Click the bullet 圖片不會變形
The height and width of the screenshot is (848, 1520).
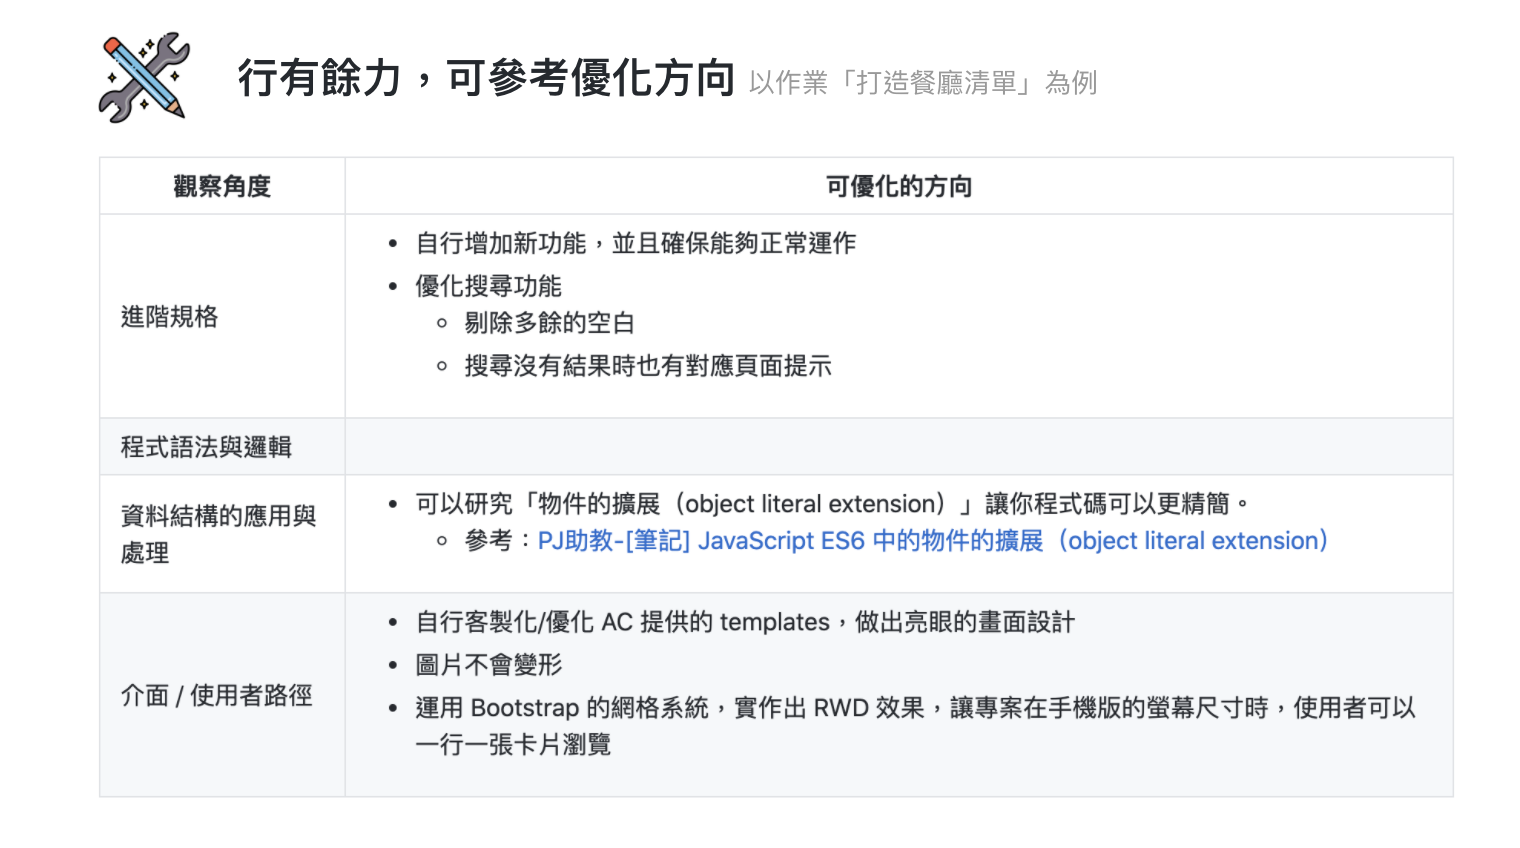coord(489,665)
